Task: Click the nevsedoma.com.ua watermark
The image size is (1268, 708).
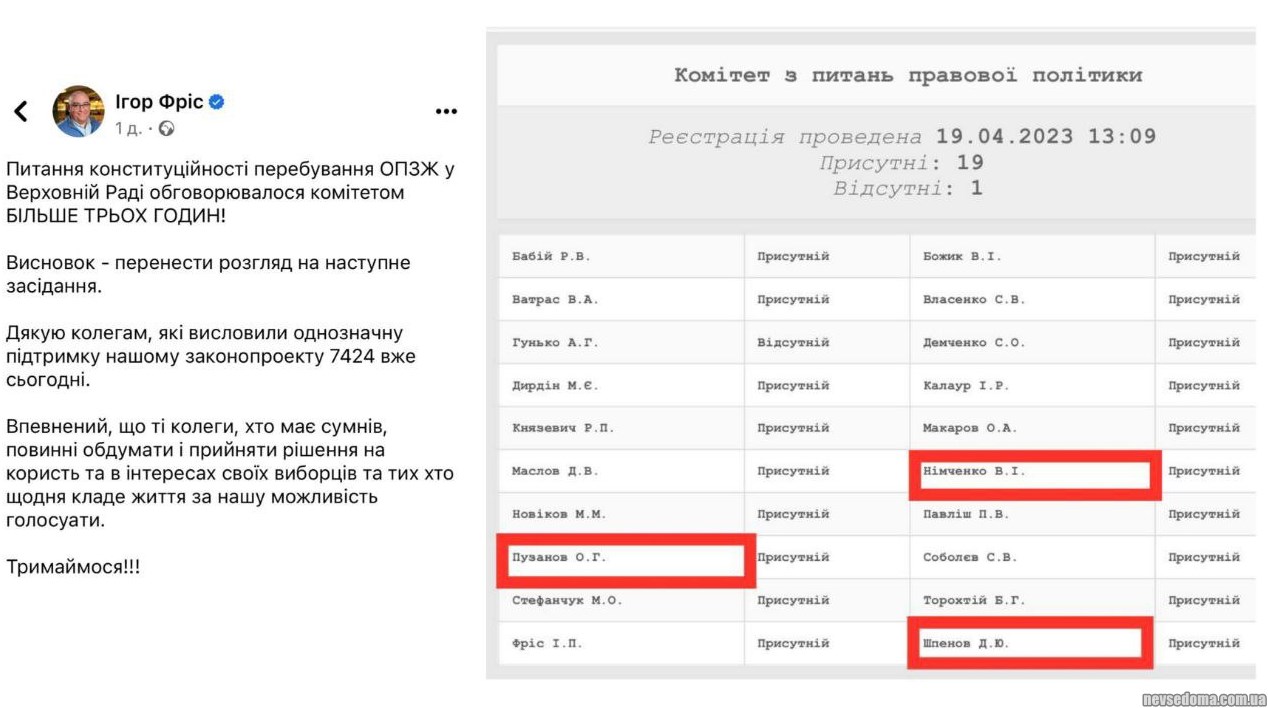Action: pyautogui.click(x=1203, y=699)
